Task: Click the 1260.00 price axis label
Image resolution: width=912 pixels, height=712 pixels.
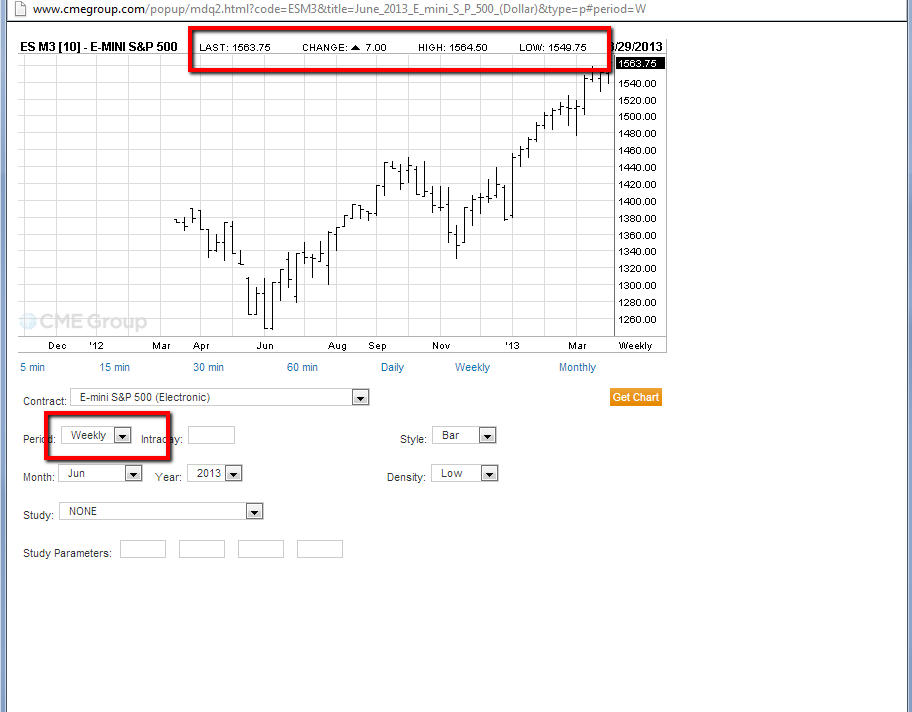Action: (637, 319)
